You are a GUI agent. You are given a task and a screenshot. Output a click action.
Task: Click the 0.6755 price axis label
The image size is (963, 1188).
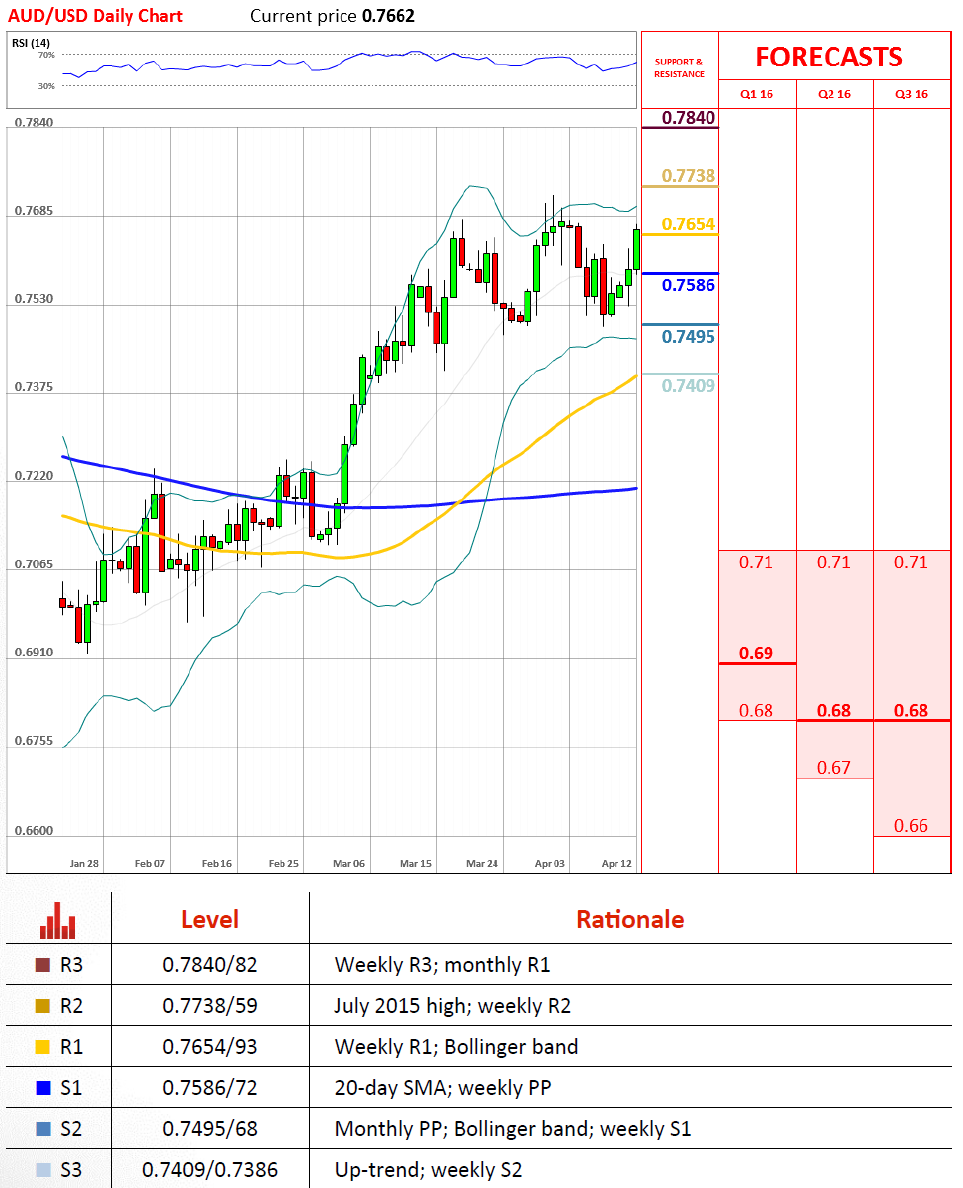point(34,741)
